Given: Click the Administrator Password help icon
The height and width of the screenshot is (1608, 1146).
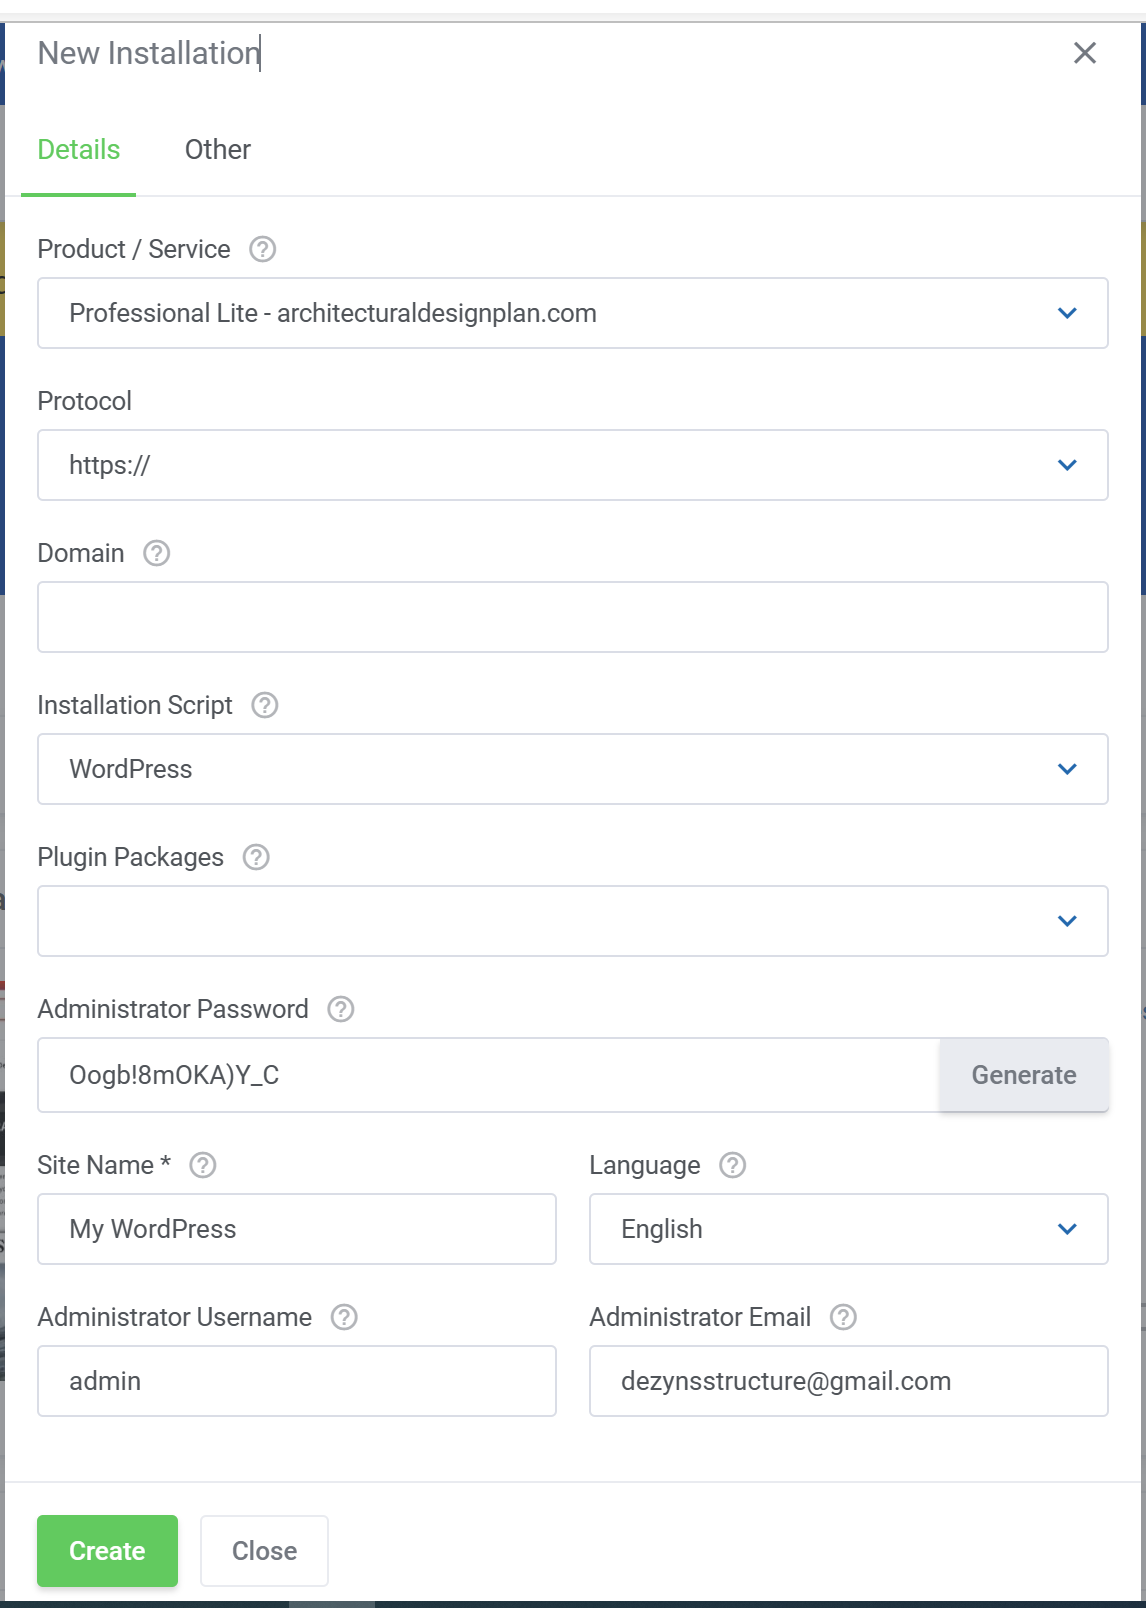Looking at the screenshot, I should [x=341, y=1009].
